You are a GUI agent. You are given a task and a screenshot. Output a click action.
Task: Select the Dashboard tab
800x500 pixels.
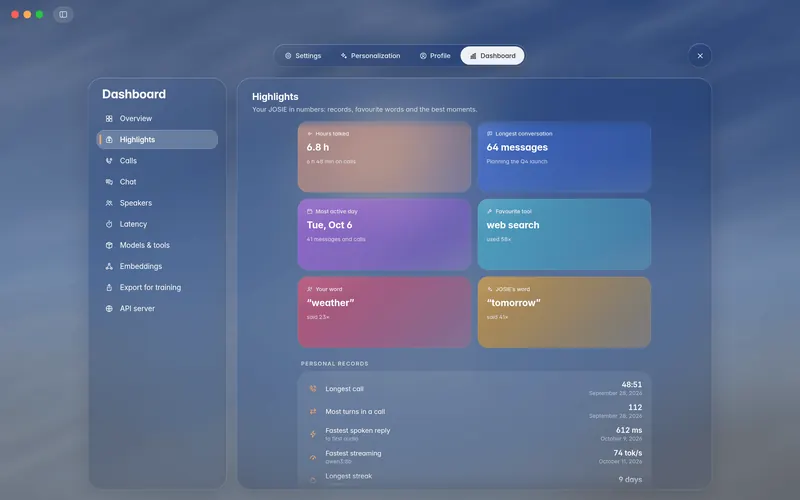click(x=492, y=56)
